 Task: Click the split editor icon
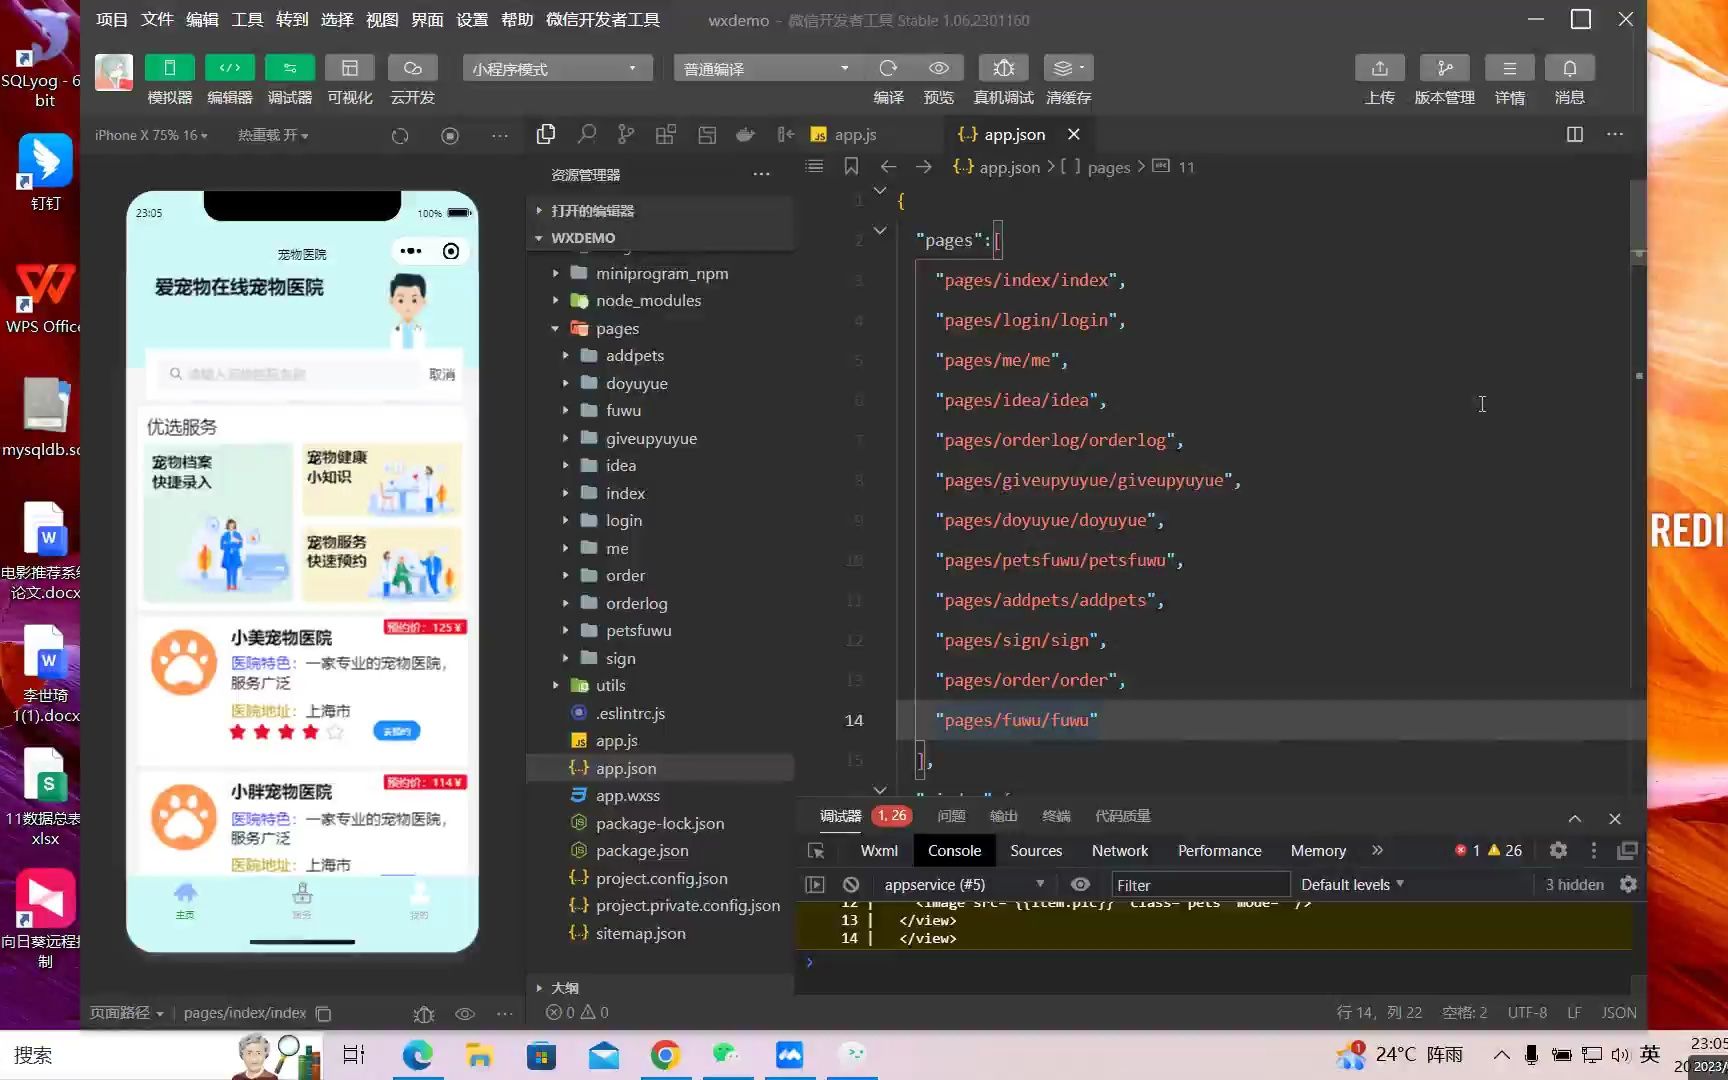point(1574,134)
